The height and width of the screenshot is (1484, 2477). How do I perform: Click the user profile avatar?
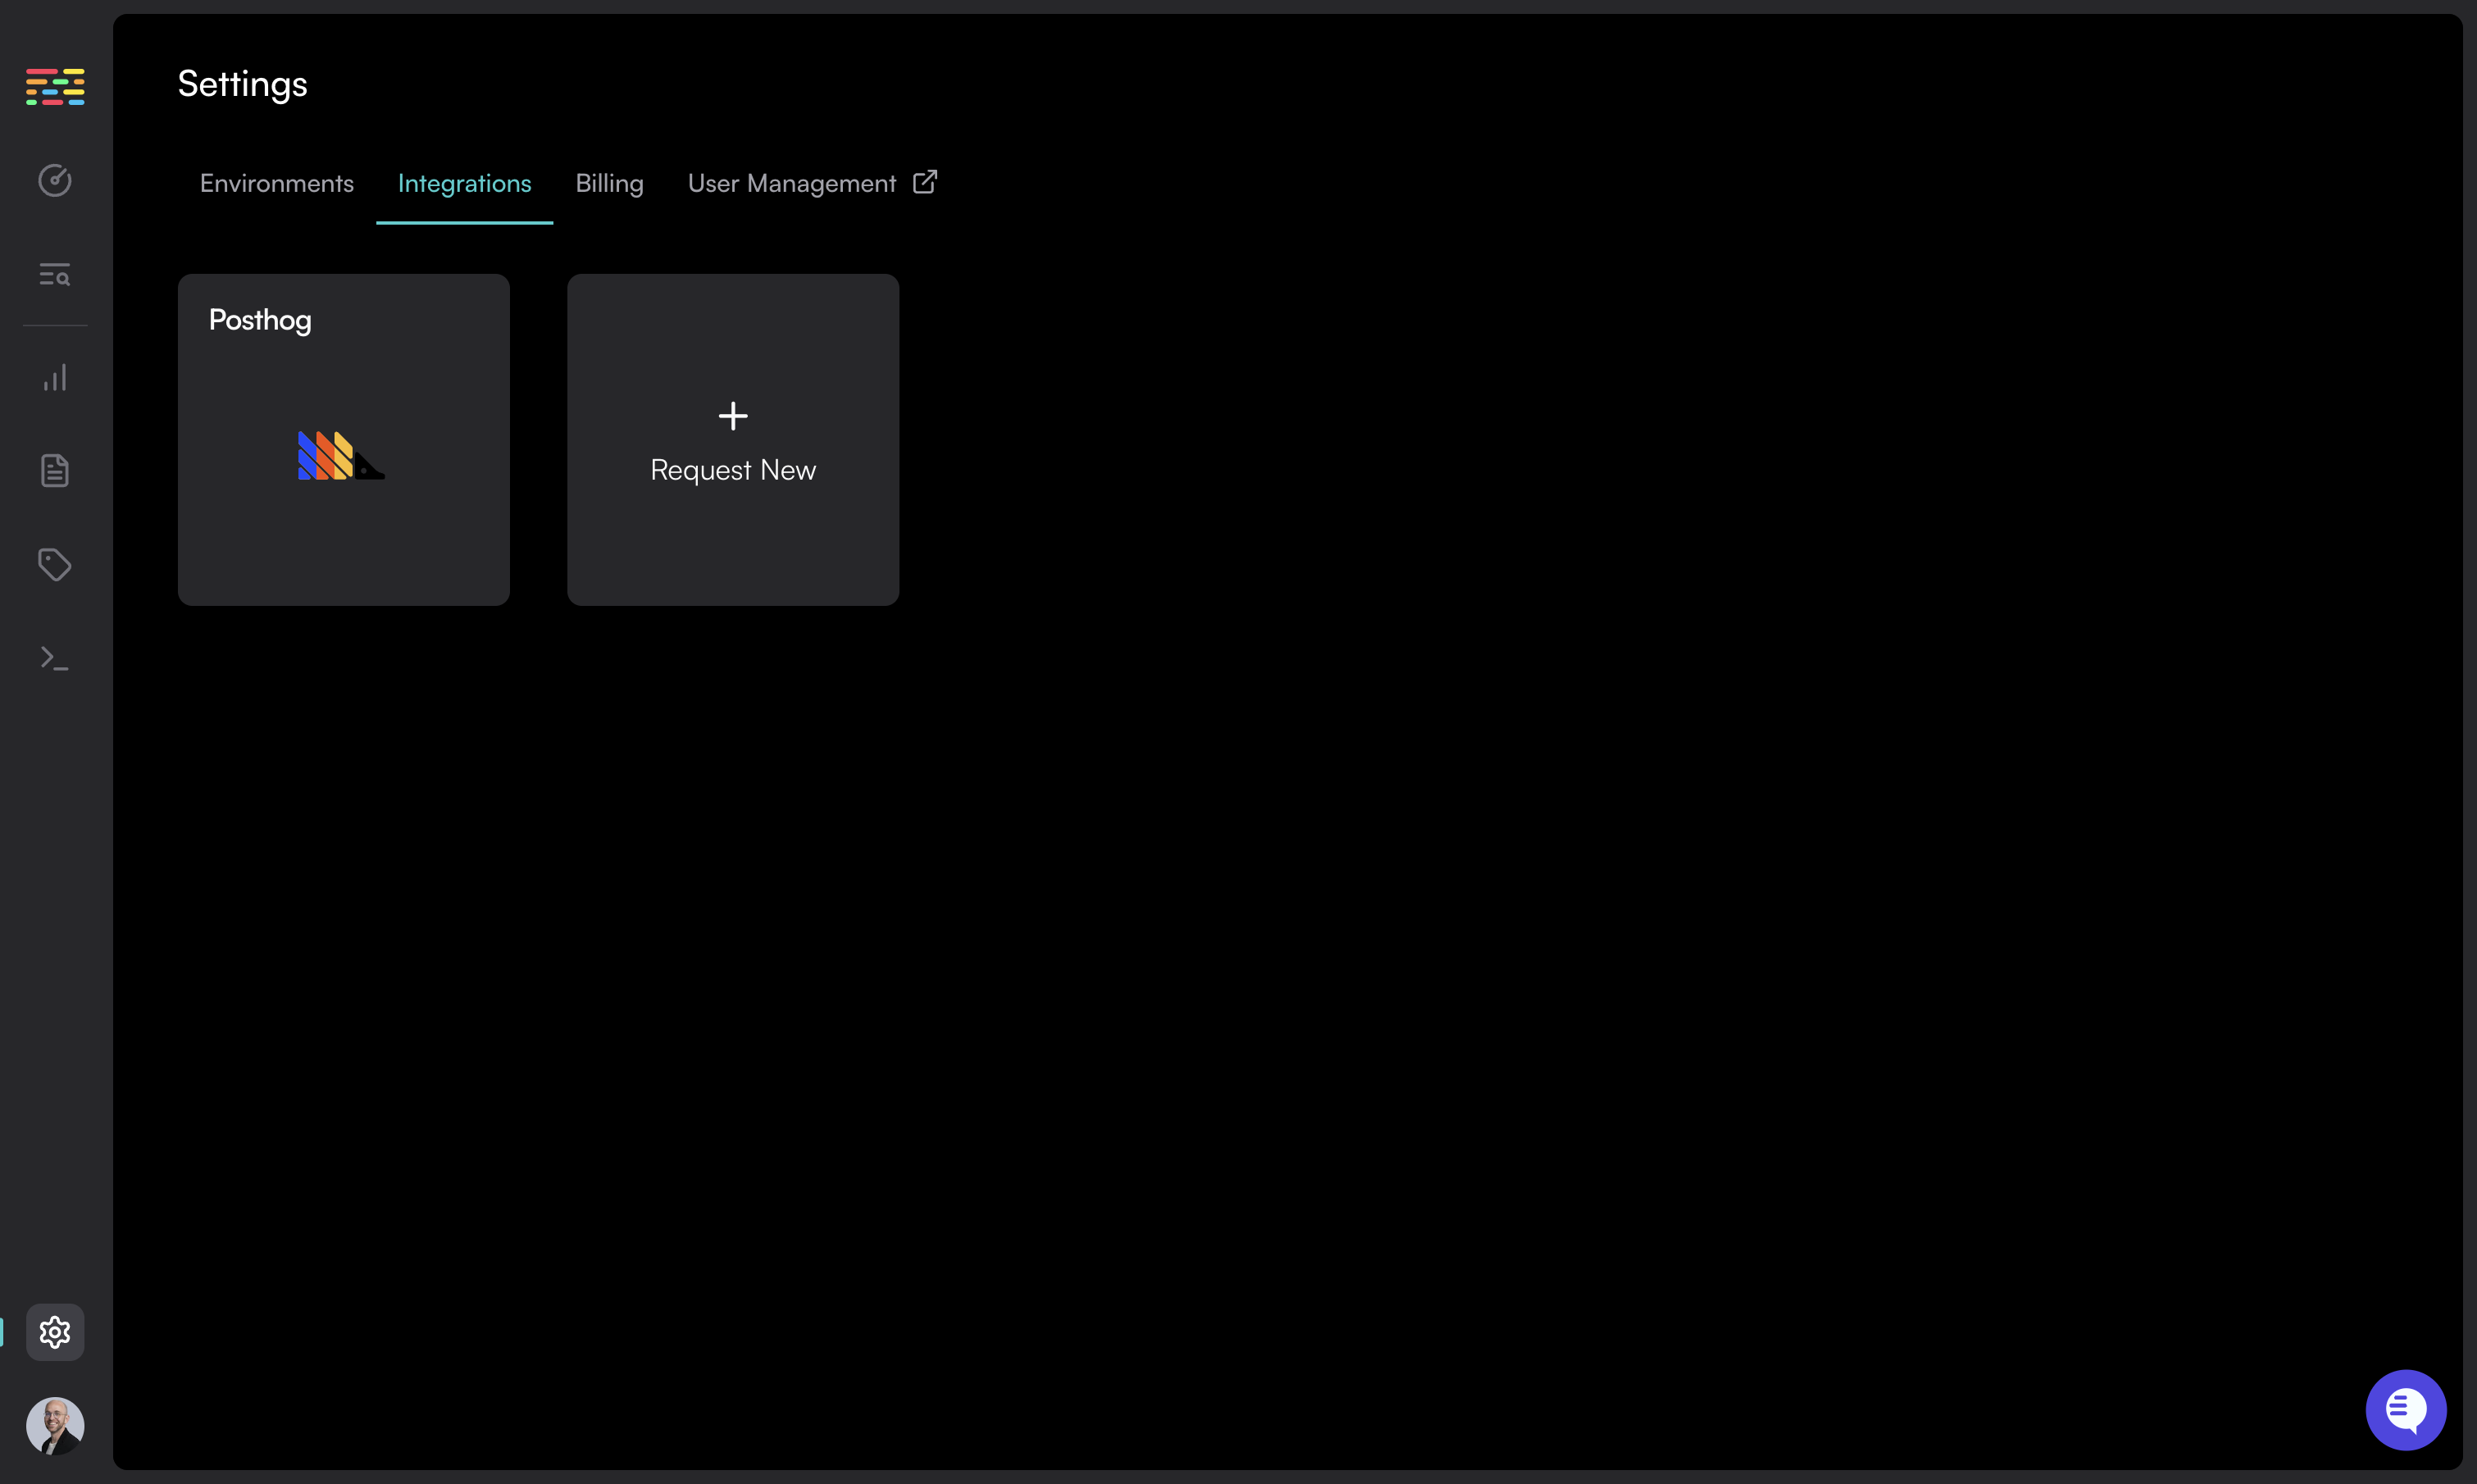pos(55,1425)
